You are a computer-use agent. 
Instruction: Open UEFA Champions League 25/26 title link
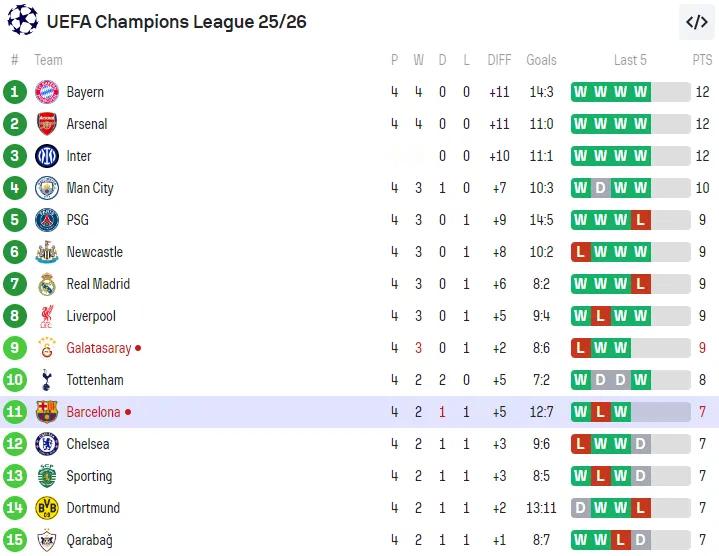click(177, 22)
